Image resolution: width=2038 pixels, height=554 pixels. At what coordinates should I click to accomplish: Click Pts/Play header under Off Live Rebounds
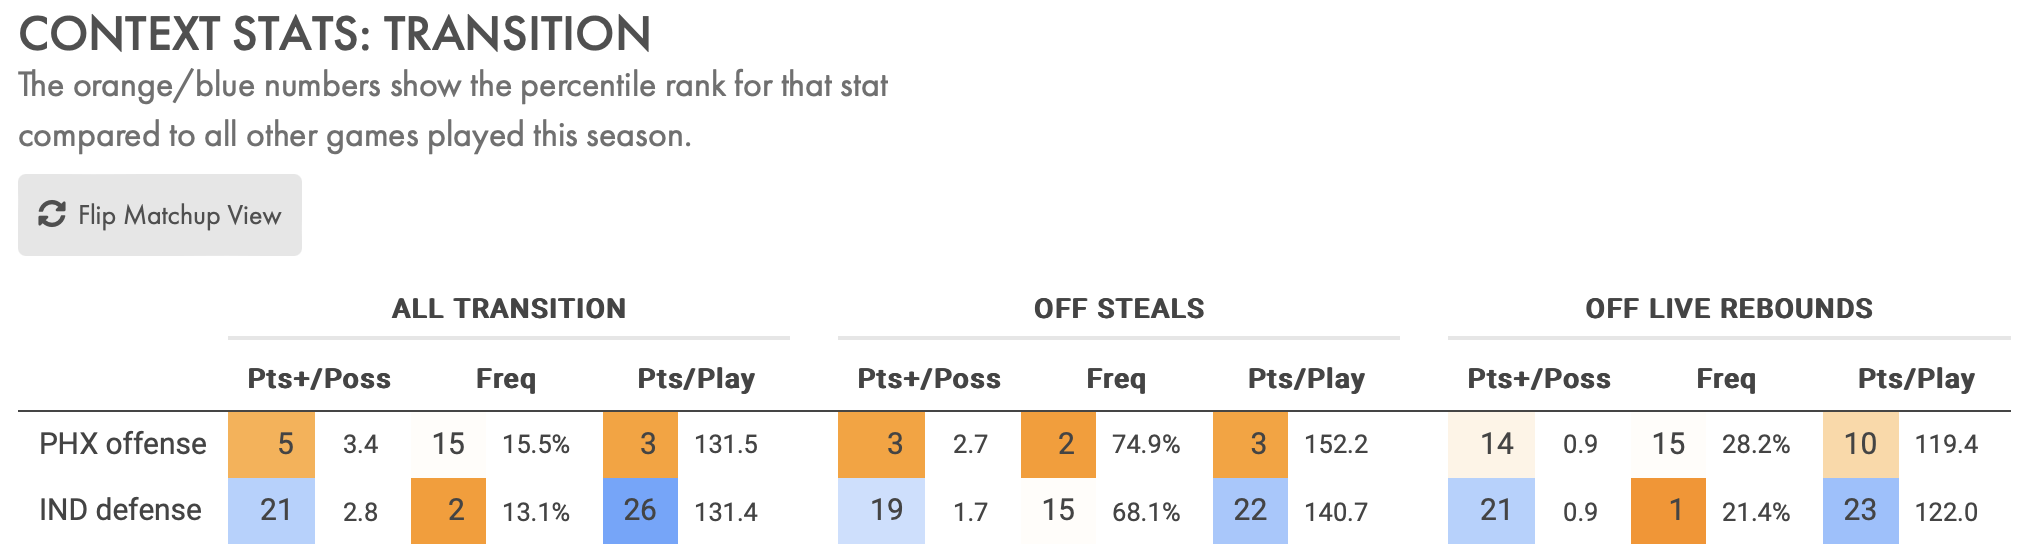1916,378
